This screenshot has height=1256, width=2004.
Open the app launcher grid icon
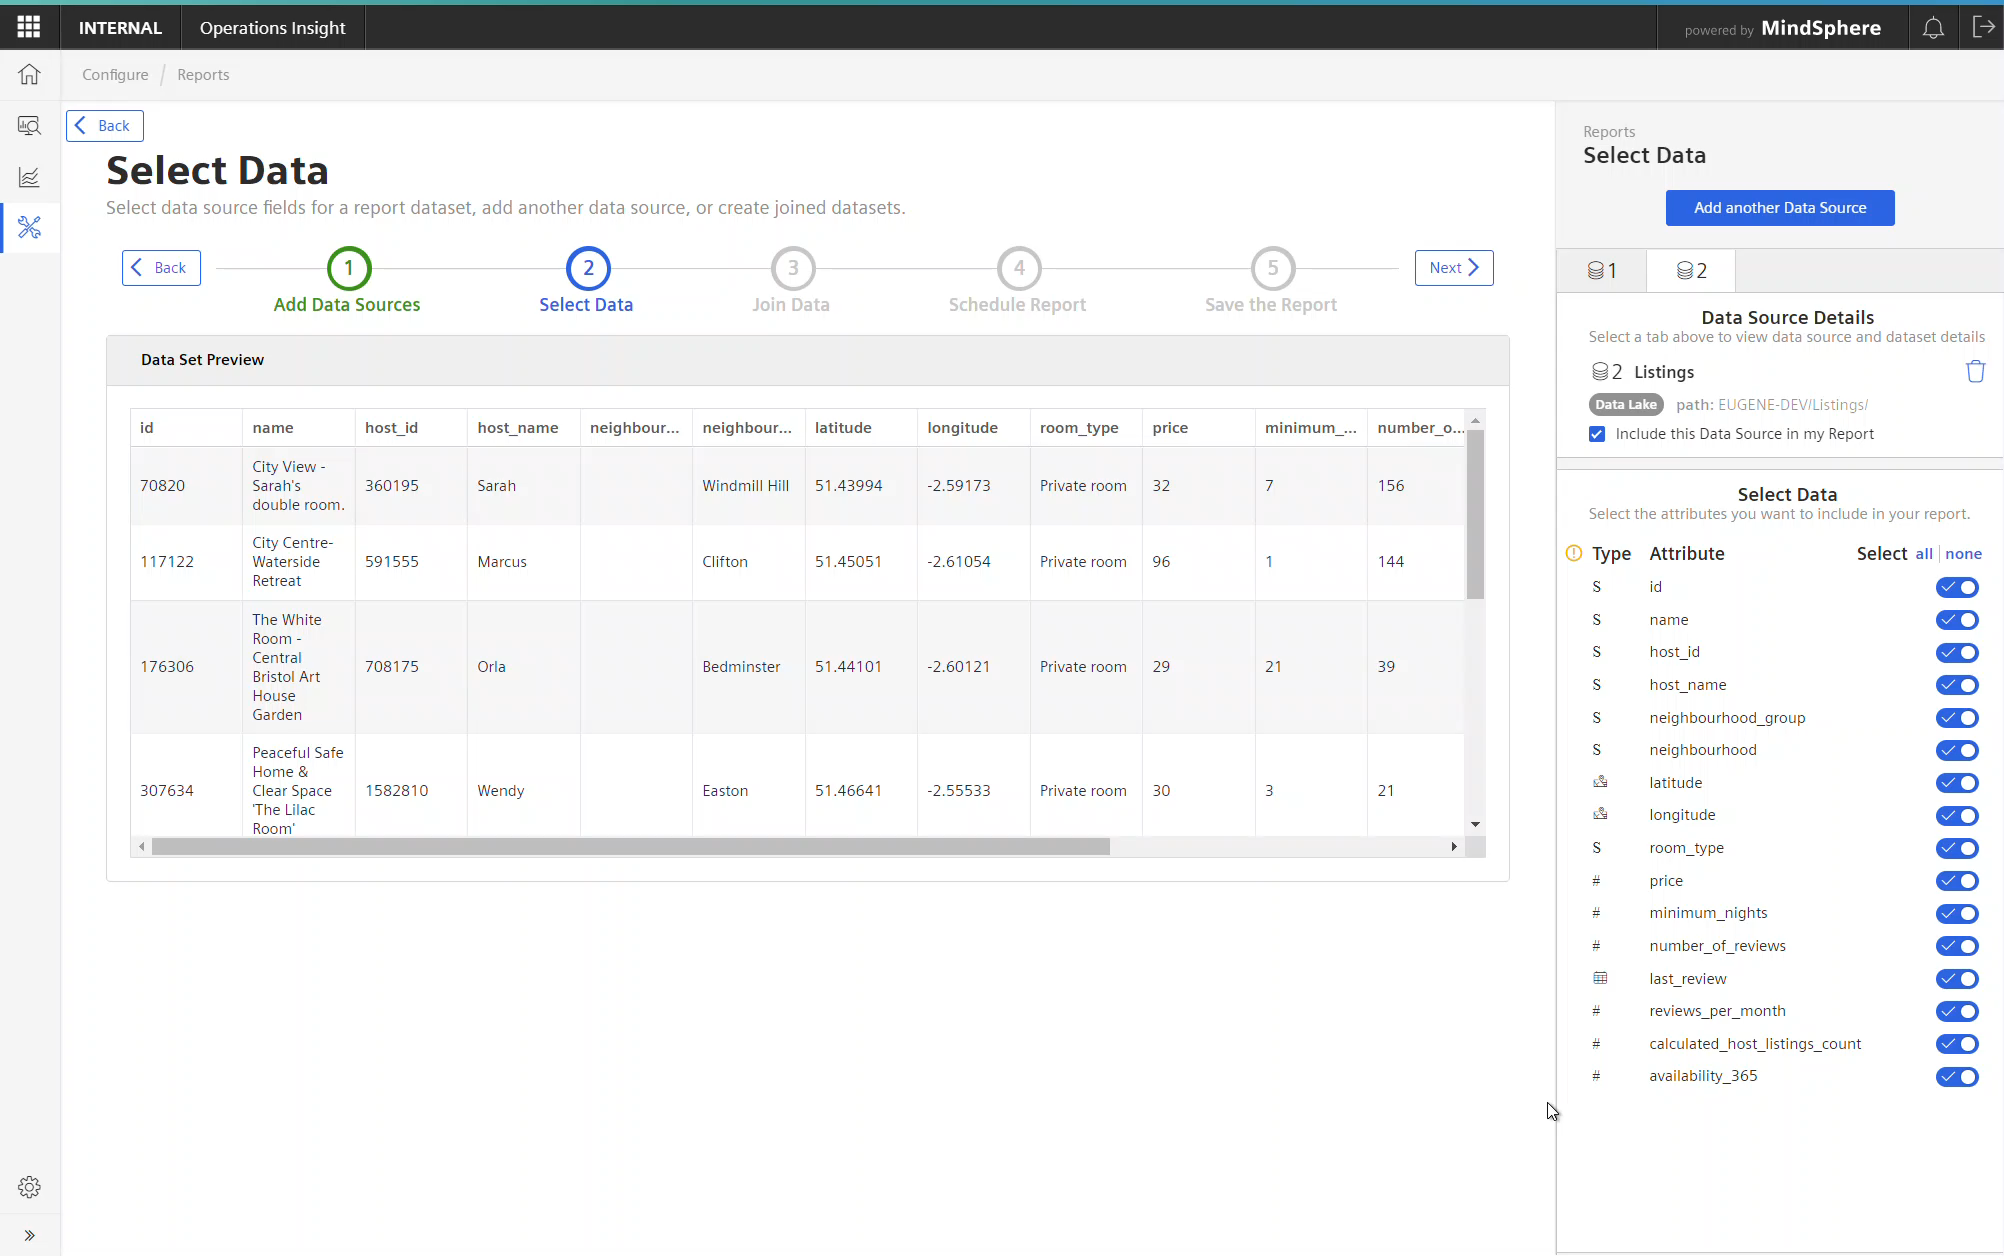(x=29, y=27)
